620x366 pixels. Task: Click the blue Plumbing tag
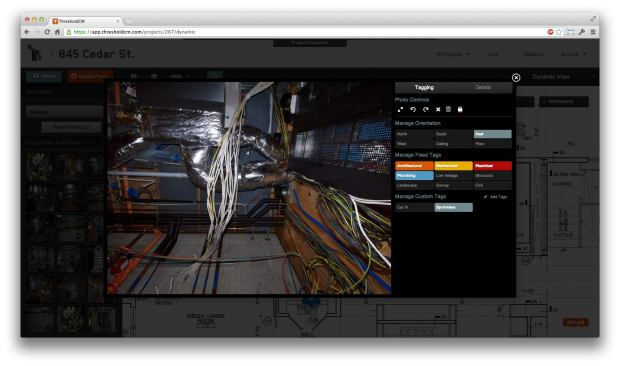[414, 175]
